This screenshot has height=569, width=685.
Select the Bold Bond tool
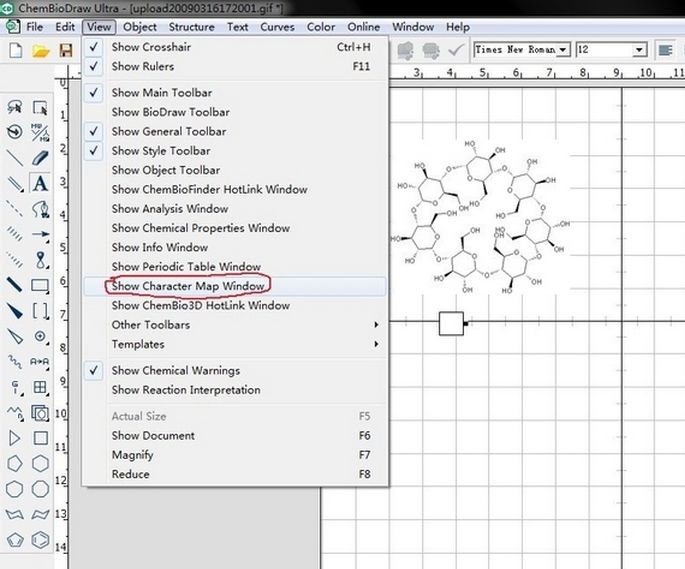[x=14, y=285]
